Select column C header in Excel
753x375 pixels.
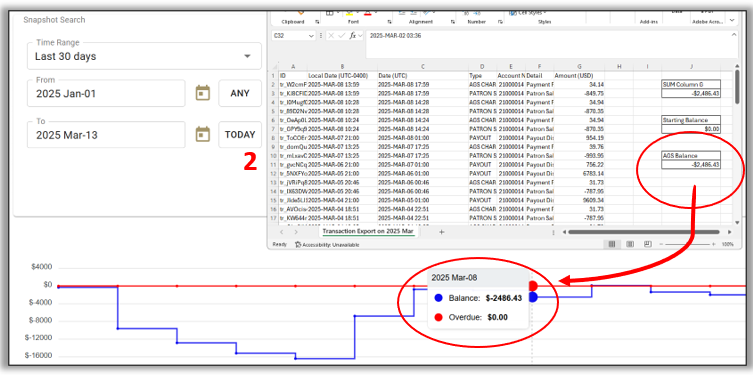[423, 67]
